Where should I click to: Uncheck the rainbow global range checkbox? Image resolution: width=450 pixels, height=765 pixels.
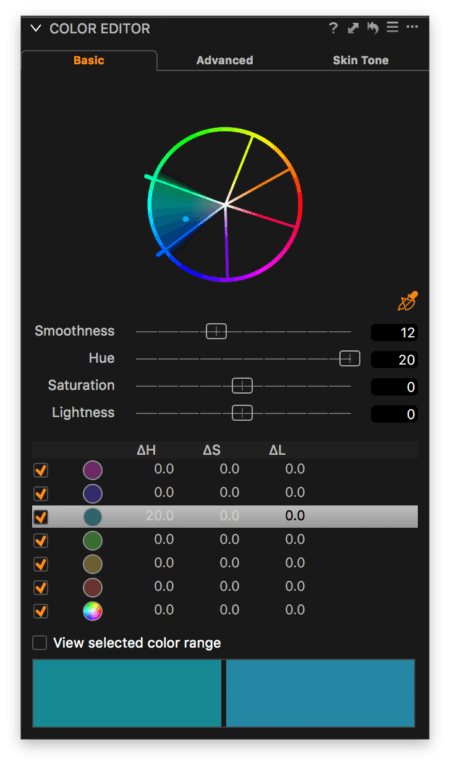click(41, 611)
